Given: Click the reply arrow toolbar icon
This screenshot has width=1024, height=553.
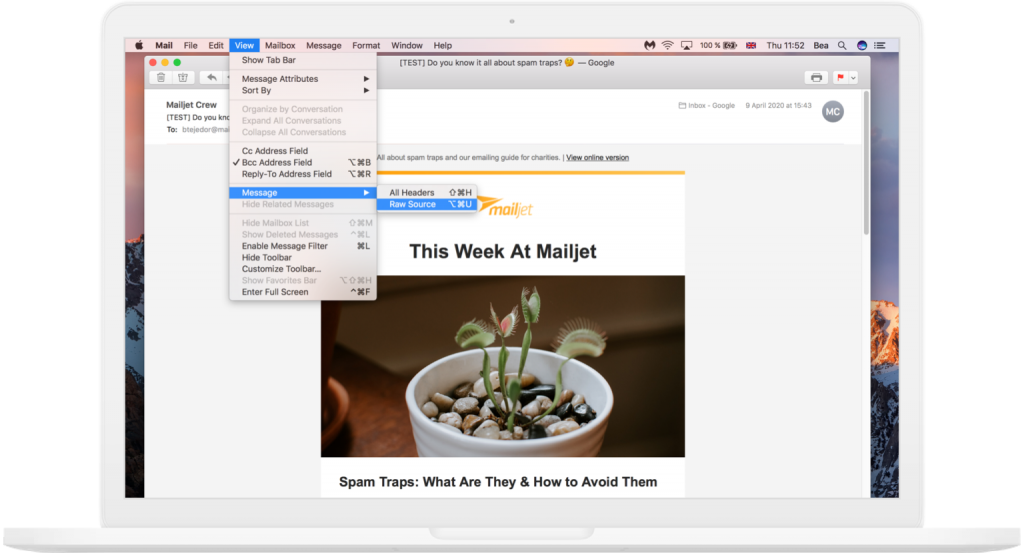Looking at the screenshot, I should (211, 78).
